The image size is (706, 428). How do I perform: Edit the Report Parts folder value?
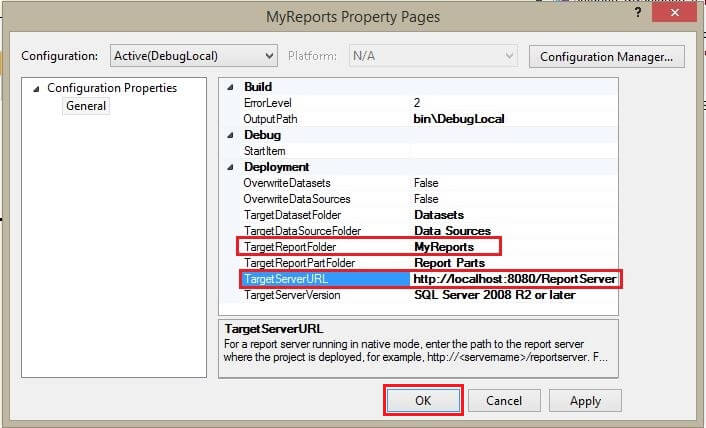(x=449, y=263)
